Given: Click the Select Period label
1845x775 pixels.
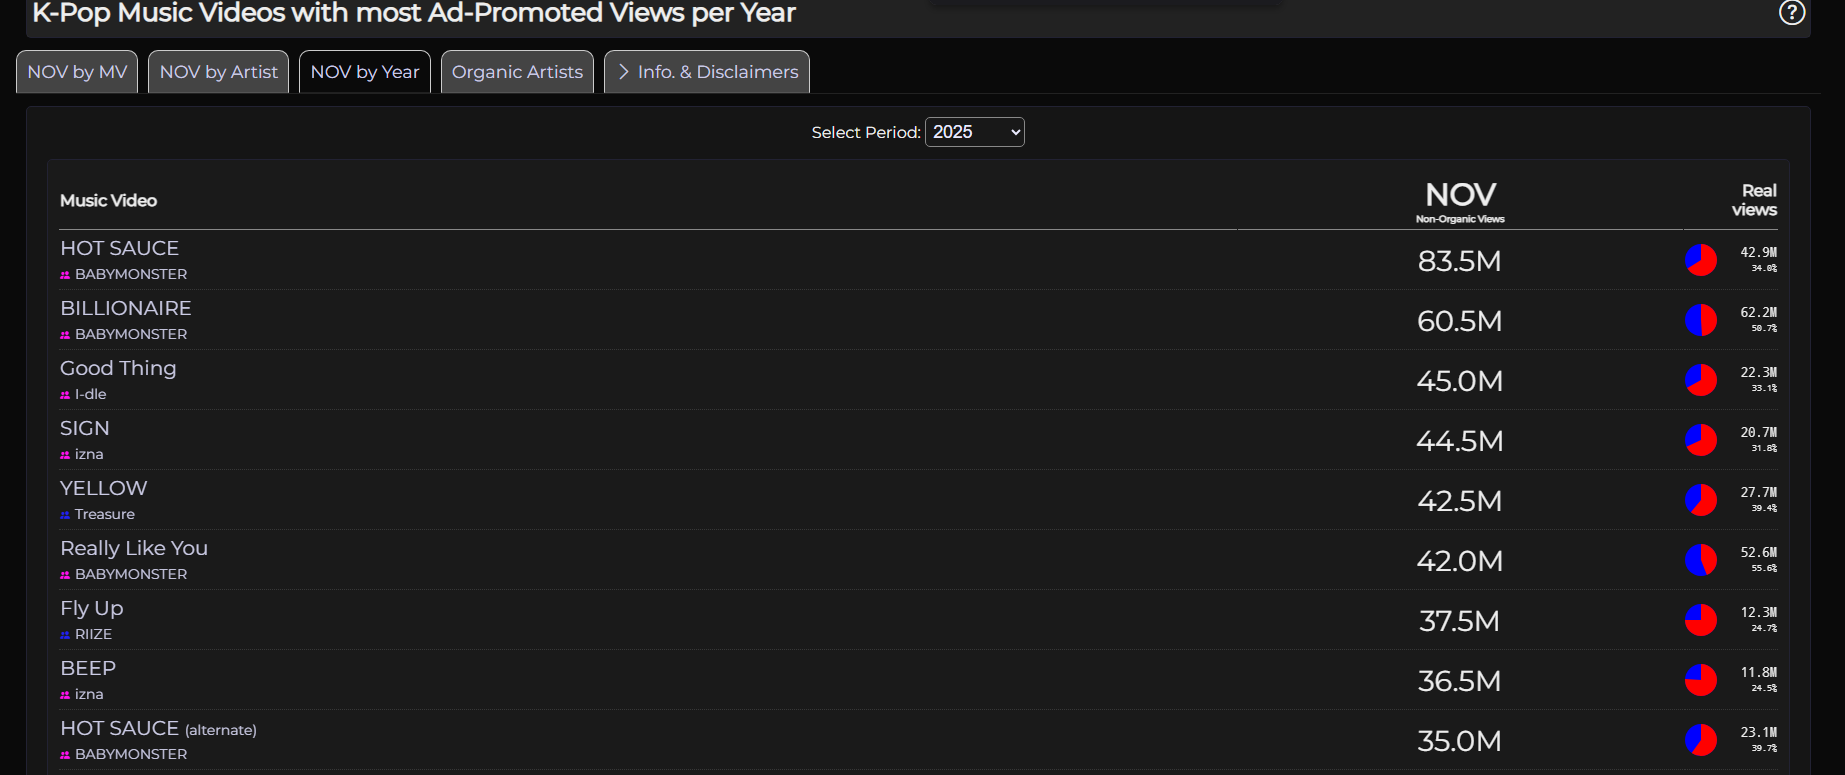Looking at the screenshot, I should [x=866, y=132].
